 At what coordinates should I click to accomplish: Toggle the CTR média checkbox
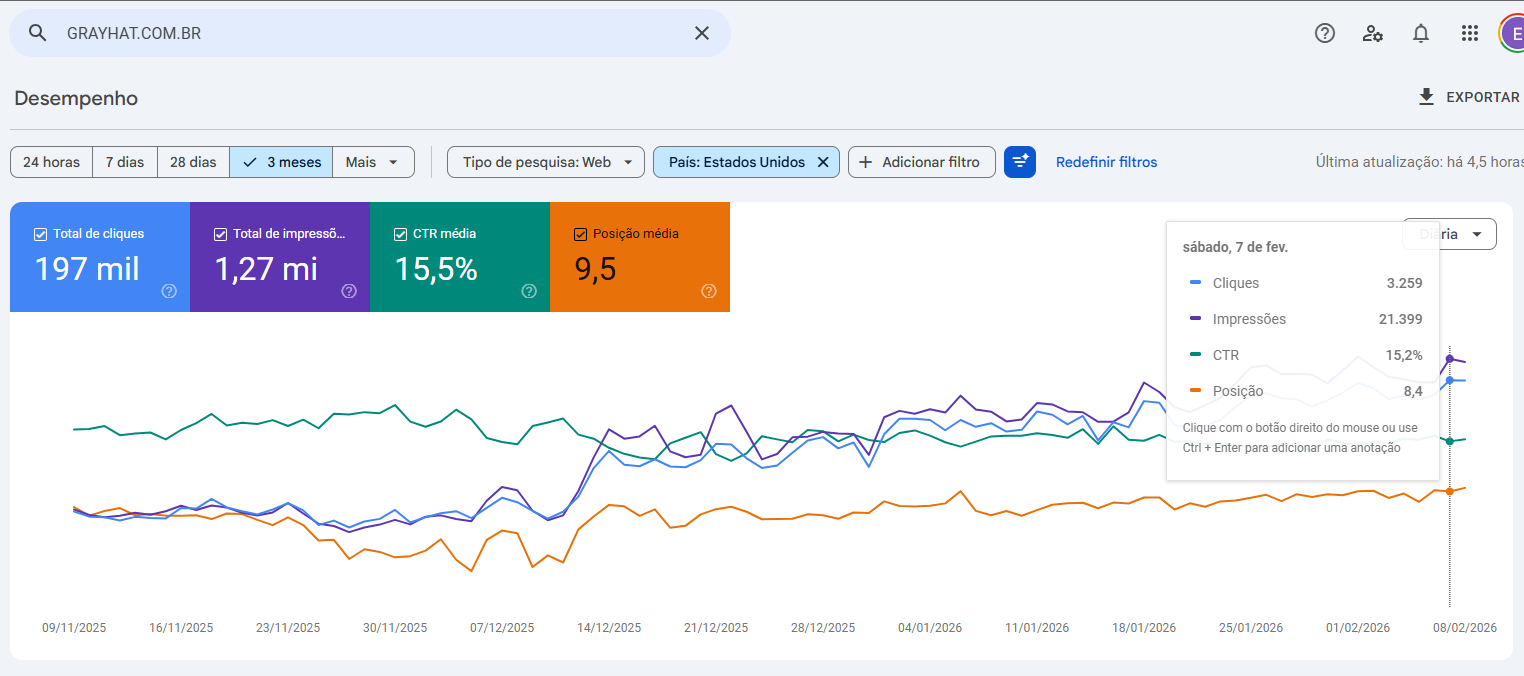[401, 234]
